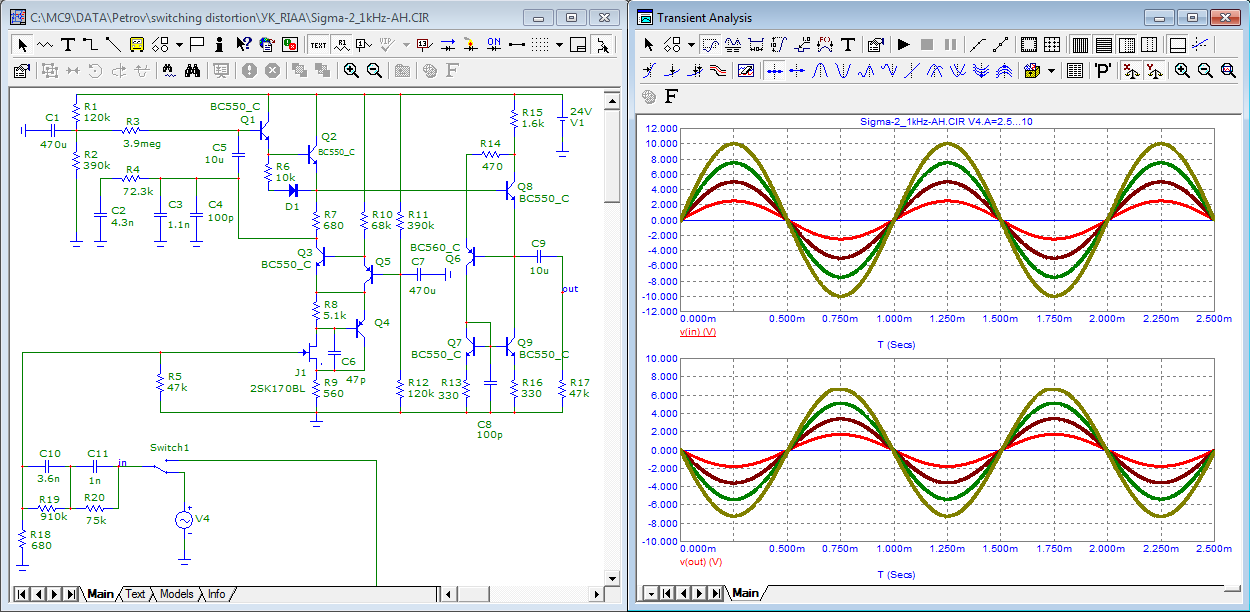The image size is (1250, 612).
Task: Open the Text tab of the schematic
Action: click(135, 594)
